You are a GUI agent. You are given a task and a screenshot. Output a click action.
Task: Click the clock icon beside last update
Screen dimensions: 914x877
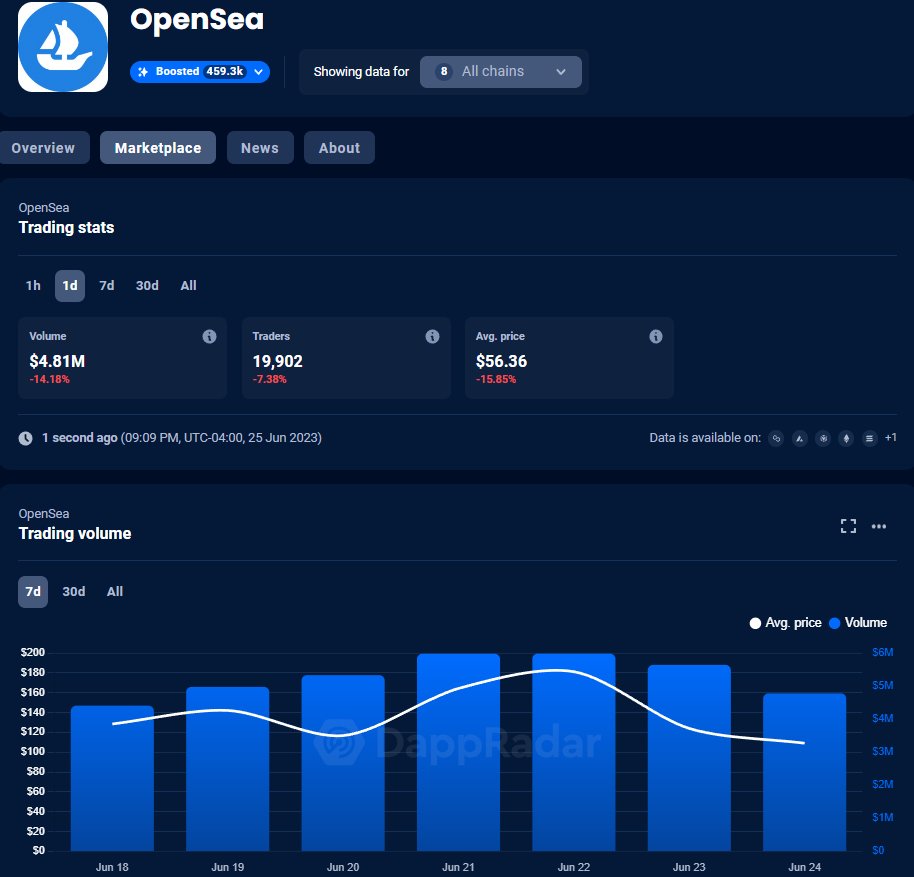[x=26, y=438]
